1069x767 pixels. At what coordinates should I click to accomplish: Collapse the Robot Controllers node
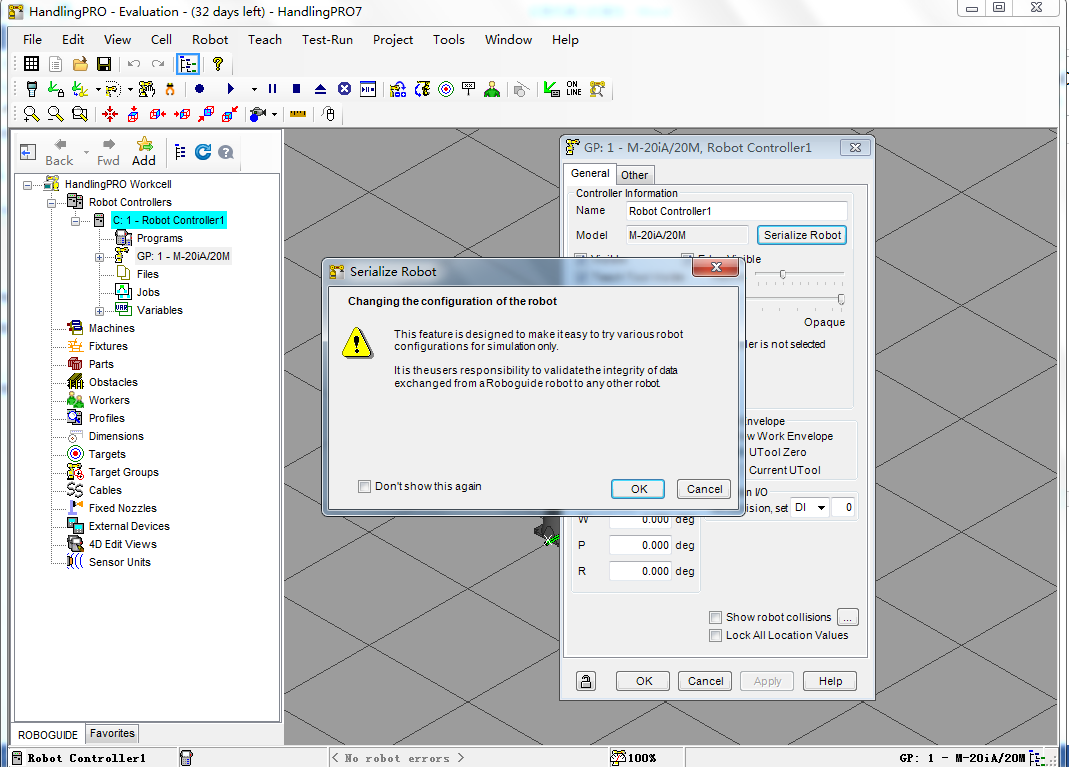pos(51,202)
